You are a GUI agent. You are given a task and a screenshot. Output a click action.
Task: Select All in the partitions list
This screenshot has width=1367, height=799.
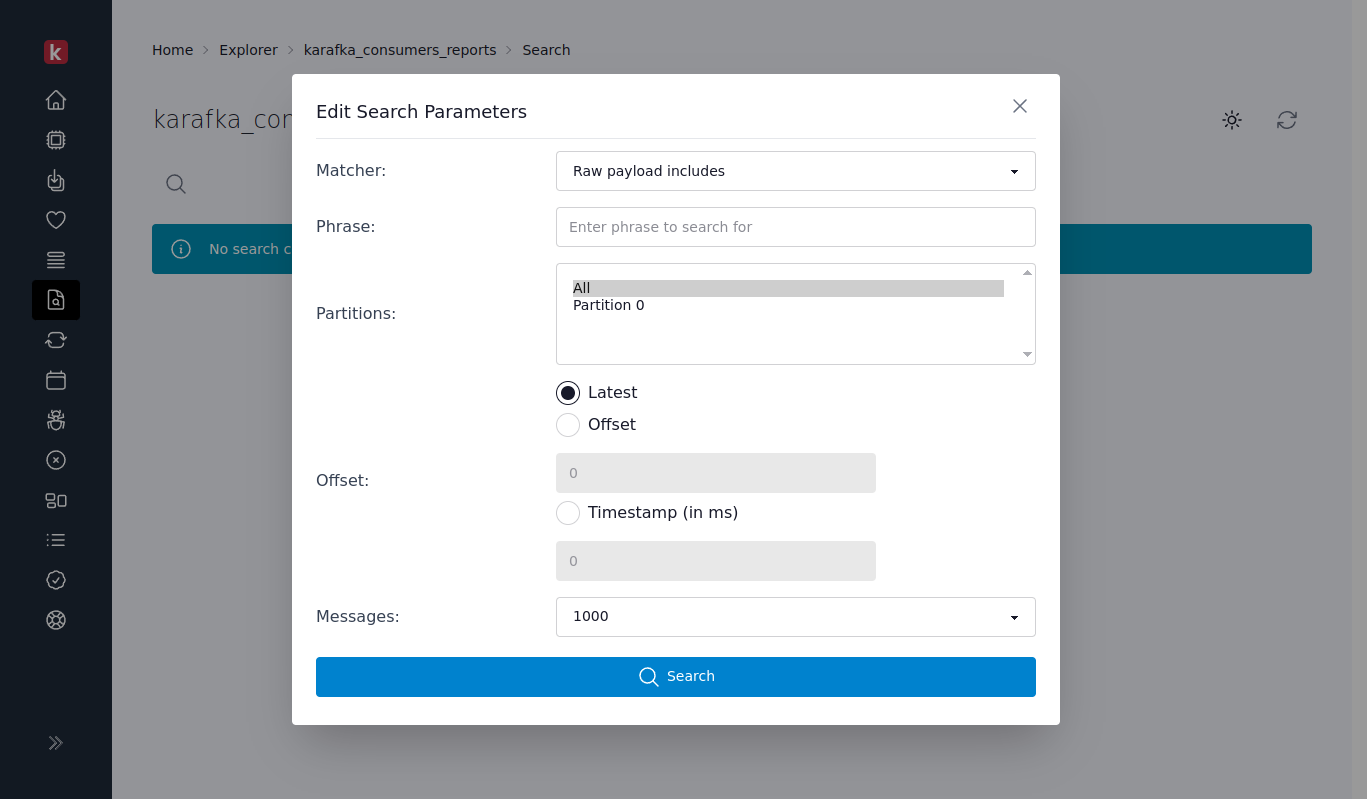point(582,288)
